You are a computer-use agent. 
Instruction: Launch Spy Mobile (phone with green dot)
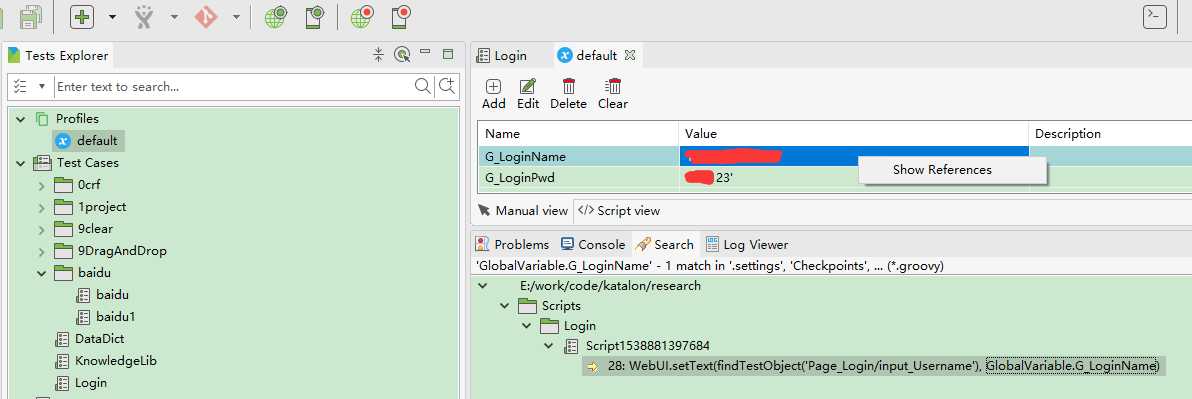(x=314, y=17)
